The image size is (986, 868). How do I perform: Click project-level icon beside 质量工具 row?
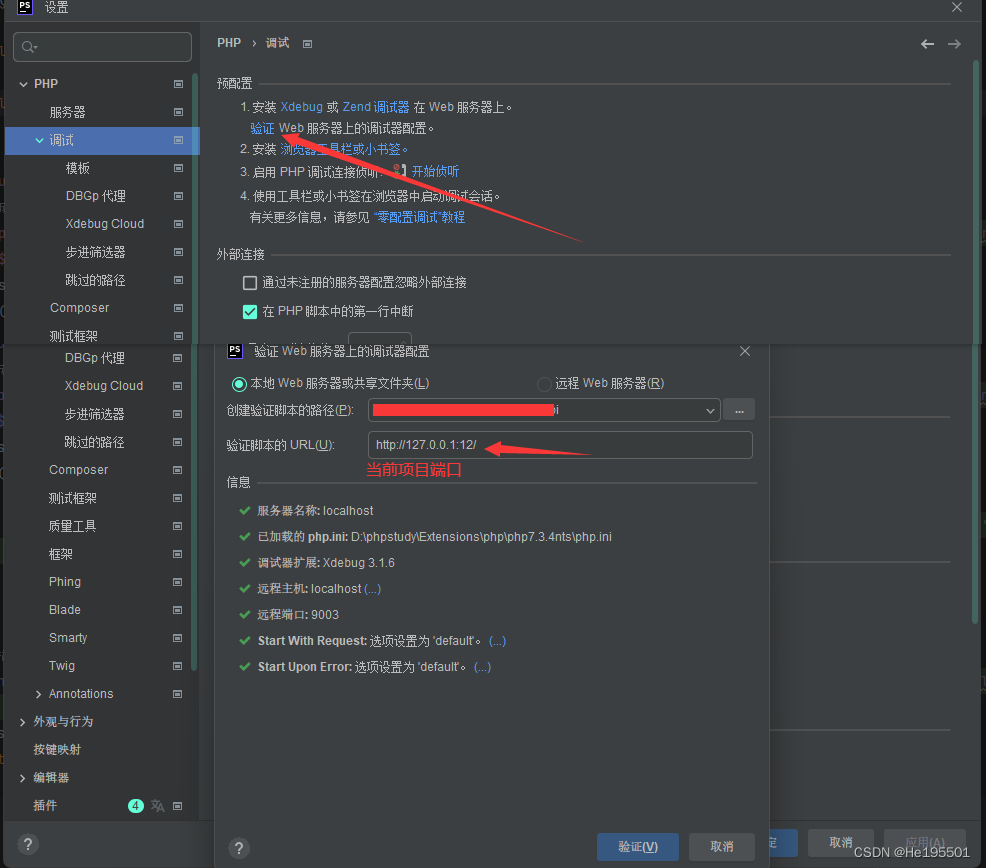[177, 526]
